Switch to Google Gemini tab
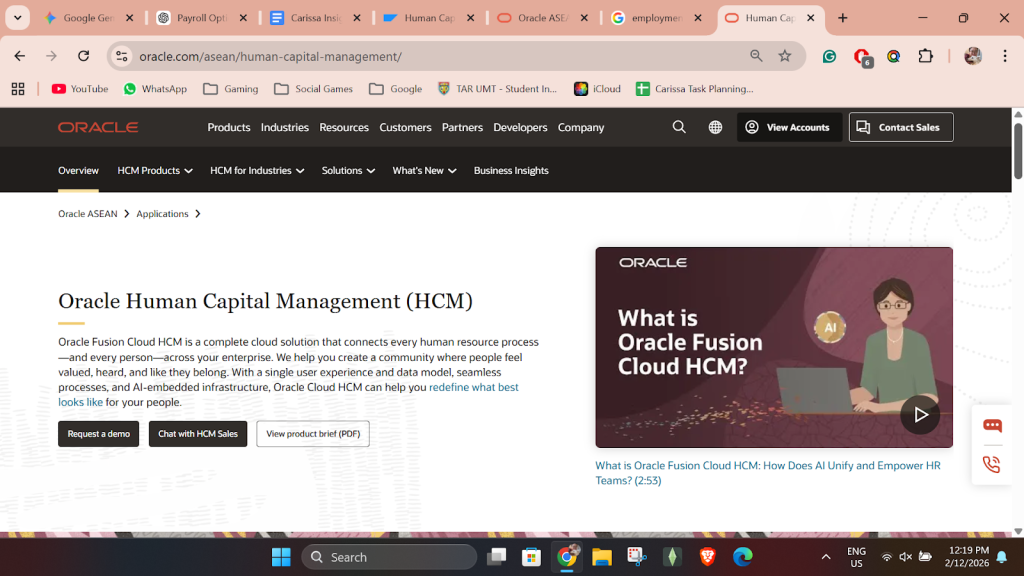The width and height of the screenshot is (1024, 576). [88, 18]
